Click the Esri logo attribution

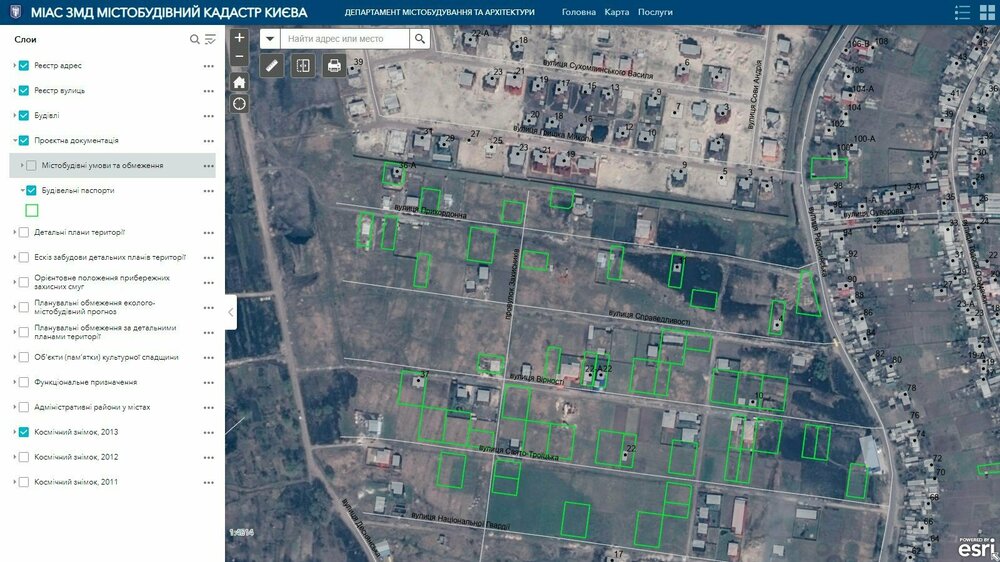click(976, 547)
